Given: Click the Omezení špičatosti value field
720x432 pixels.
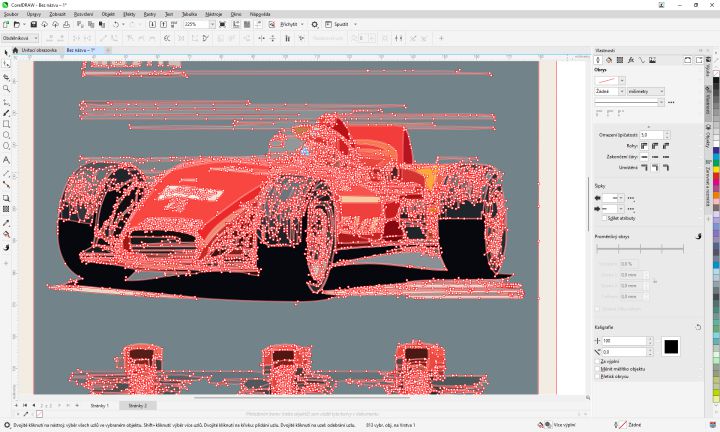Looking at the screenshot, I should (x=651, y=134).
